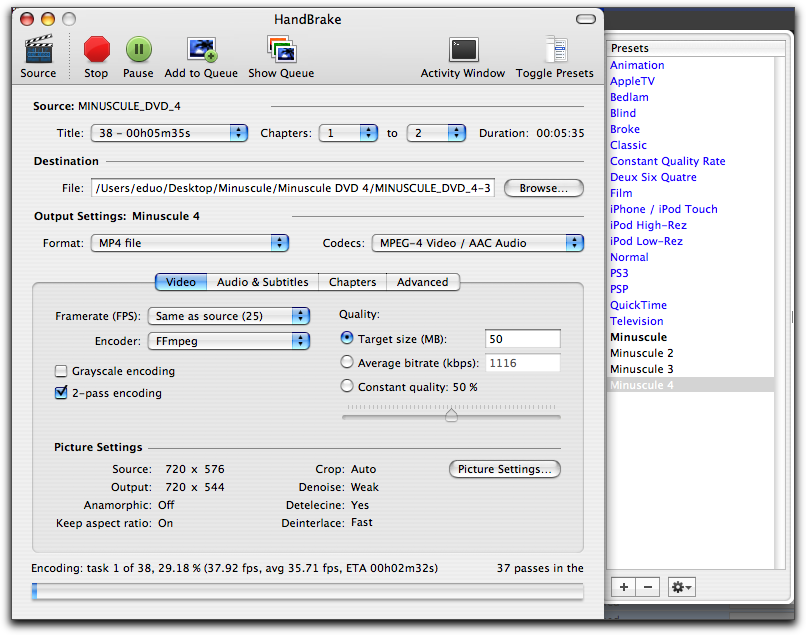This screenshot has height=635, width=806.
Task: Select Constant quality radio button
Action: [347, 386]
